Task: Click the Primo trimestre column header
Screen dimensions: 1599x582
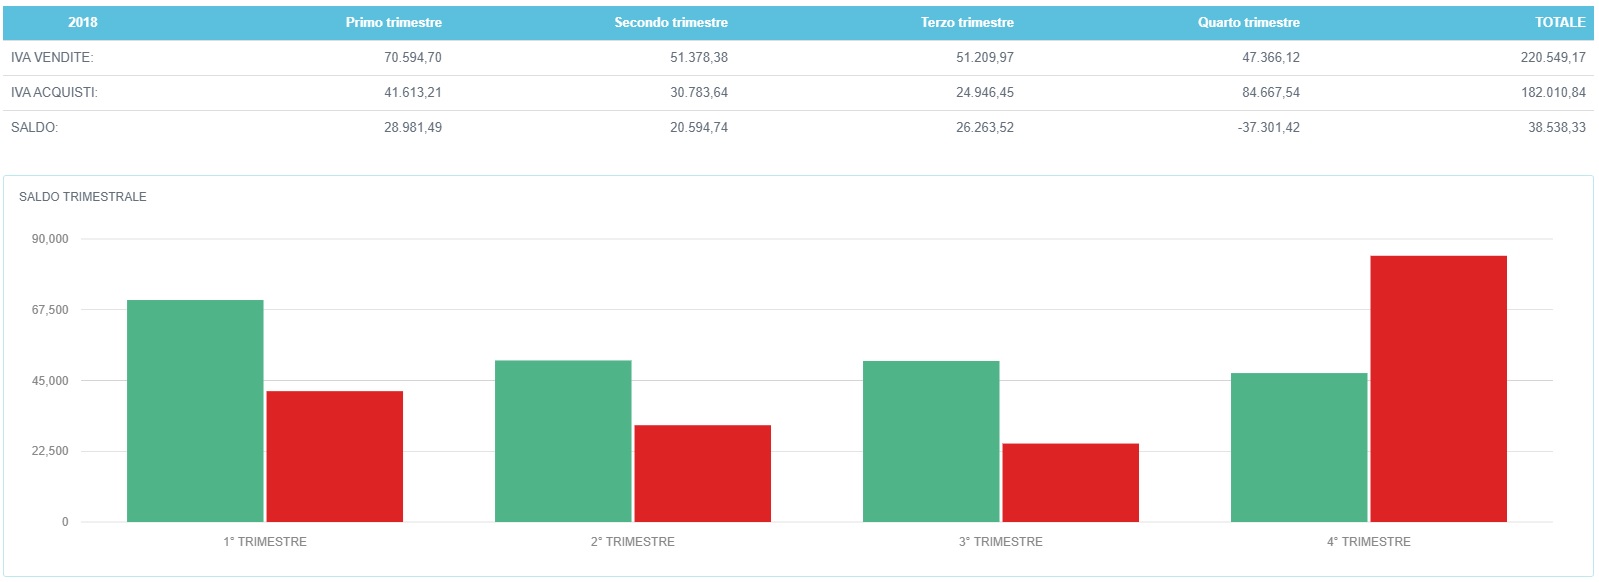Action: pos(393,22)
